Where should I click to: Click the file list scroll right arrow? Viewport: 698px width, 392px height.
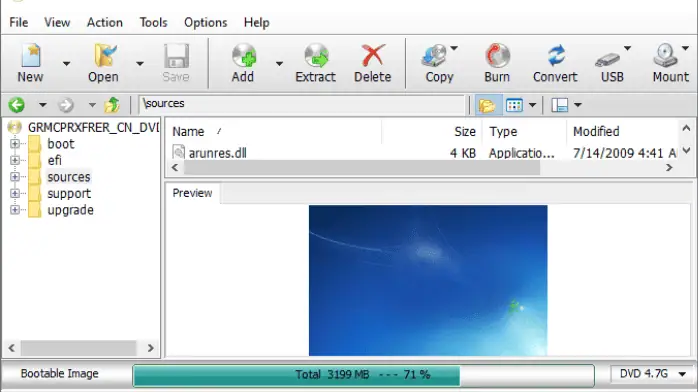point(669,168)
